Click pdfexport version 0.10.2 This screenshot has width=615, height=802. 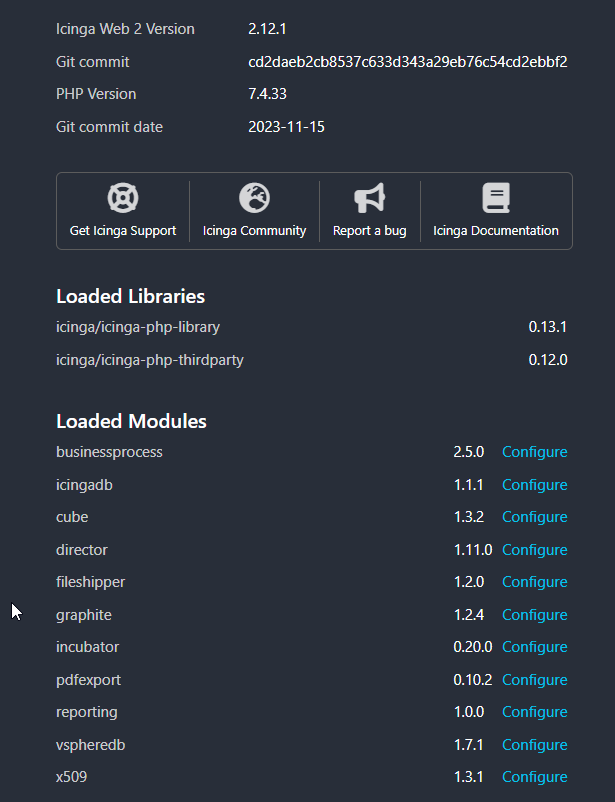[473, 680]
